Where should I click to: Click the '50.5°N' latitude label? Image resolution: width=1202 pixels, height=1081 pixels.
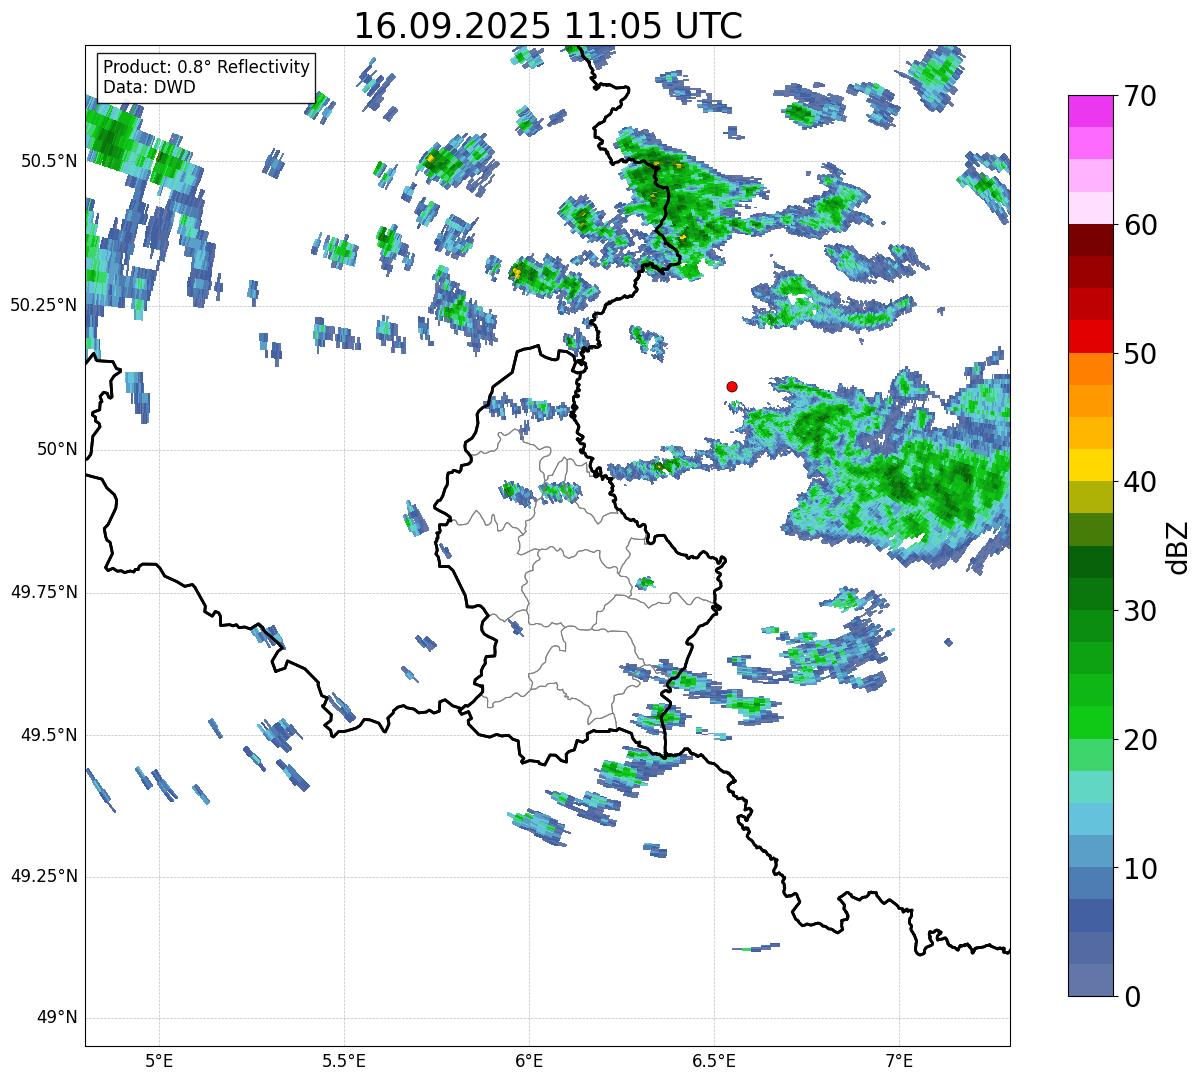49,161
